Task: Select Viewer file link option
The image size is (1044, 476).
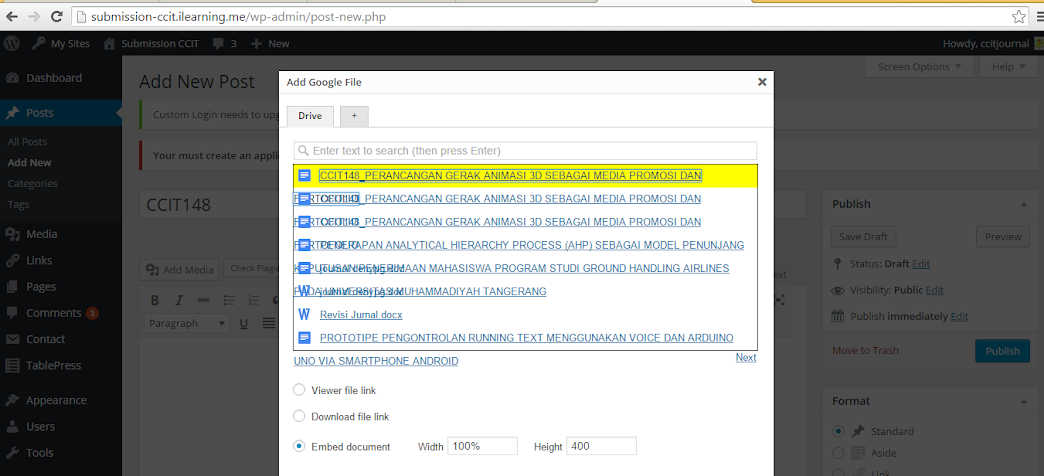Action: click(x=300, y=390)
